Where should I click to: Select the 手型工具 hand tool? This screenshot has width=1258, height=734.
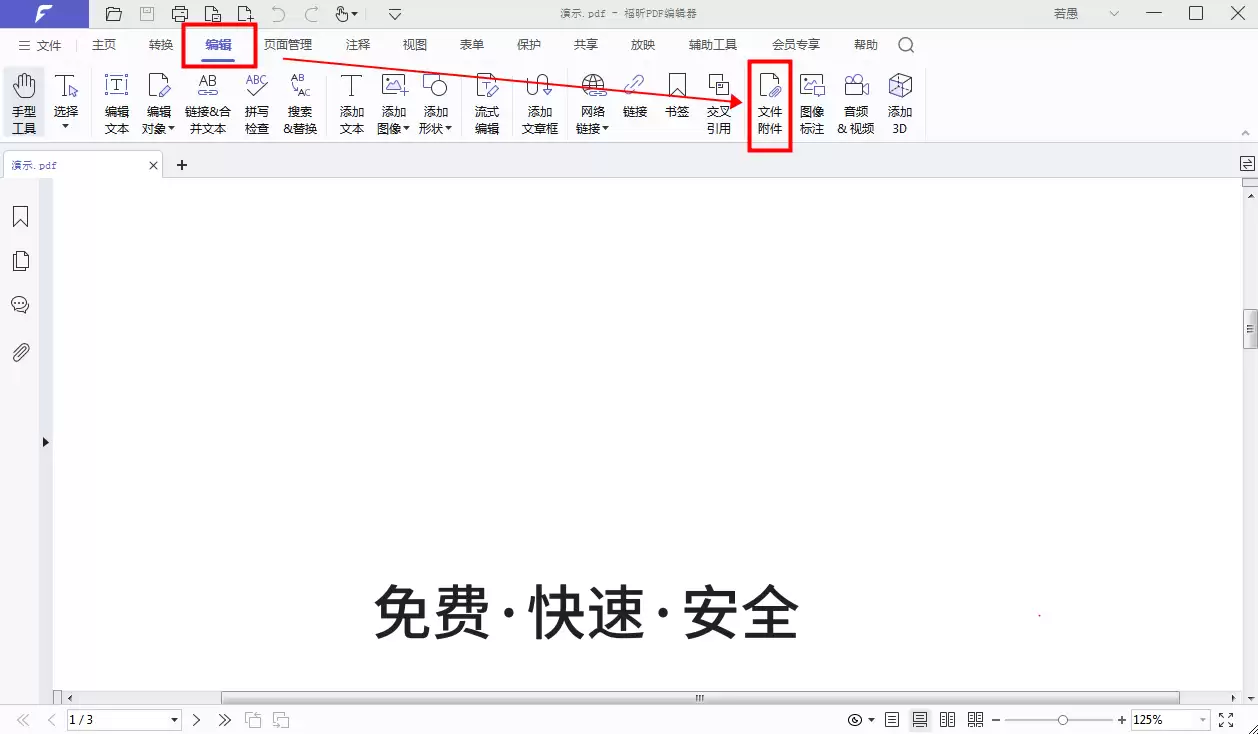click(x=23, y=103)
